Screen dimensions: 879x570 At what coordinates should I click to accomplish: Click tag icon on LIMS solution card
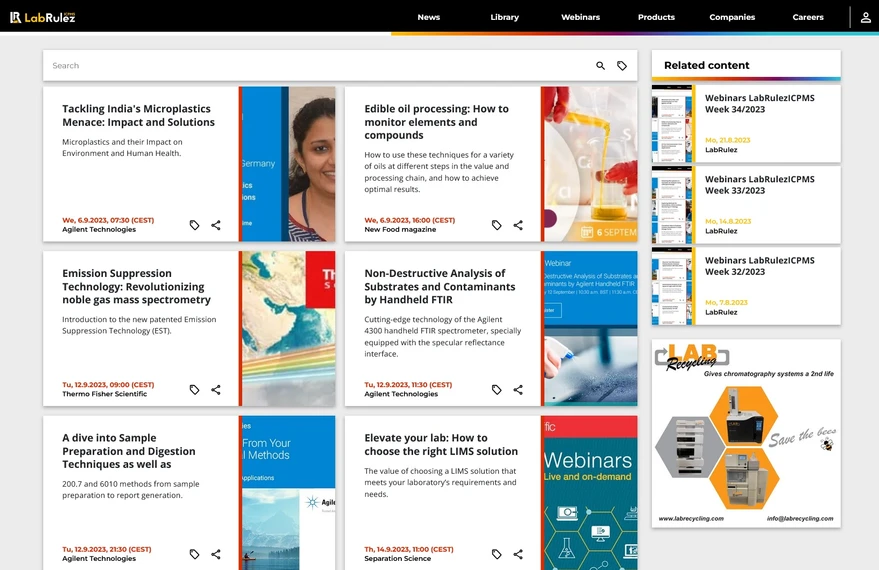point(497,554)
